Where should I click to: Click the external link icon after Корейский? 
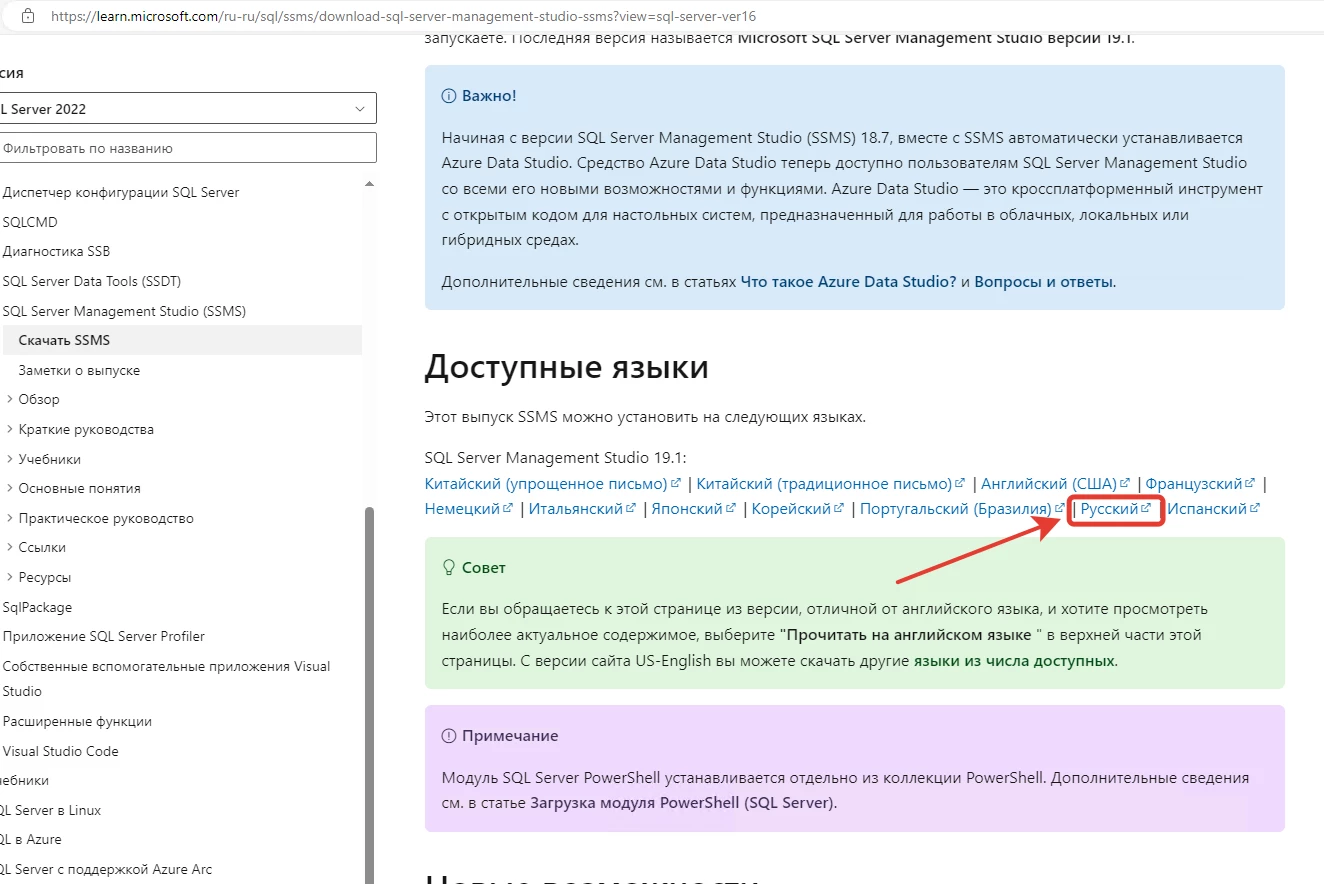click(839, 508)
